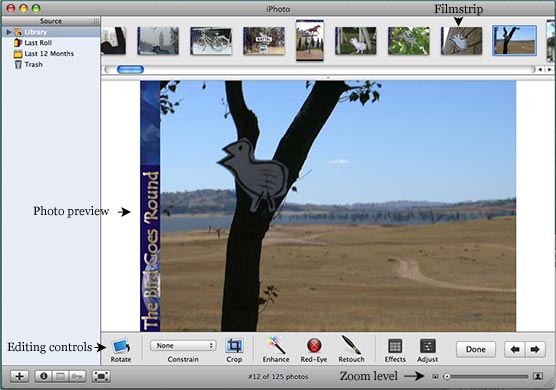Close the iPhoto window
This screenshot has height=390, width=556.
(x=11, y=8)
